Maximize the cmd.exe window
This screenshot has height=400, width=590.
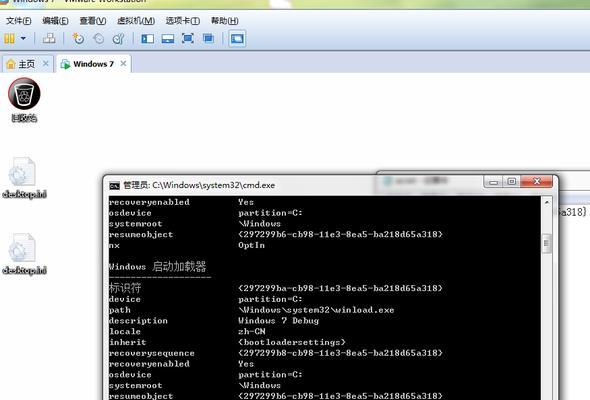click(512, 182)
